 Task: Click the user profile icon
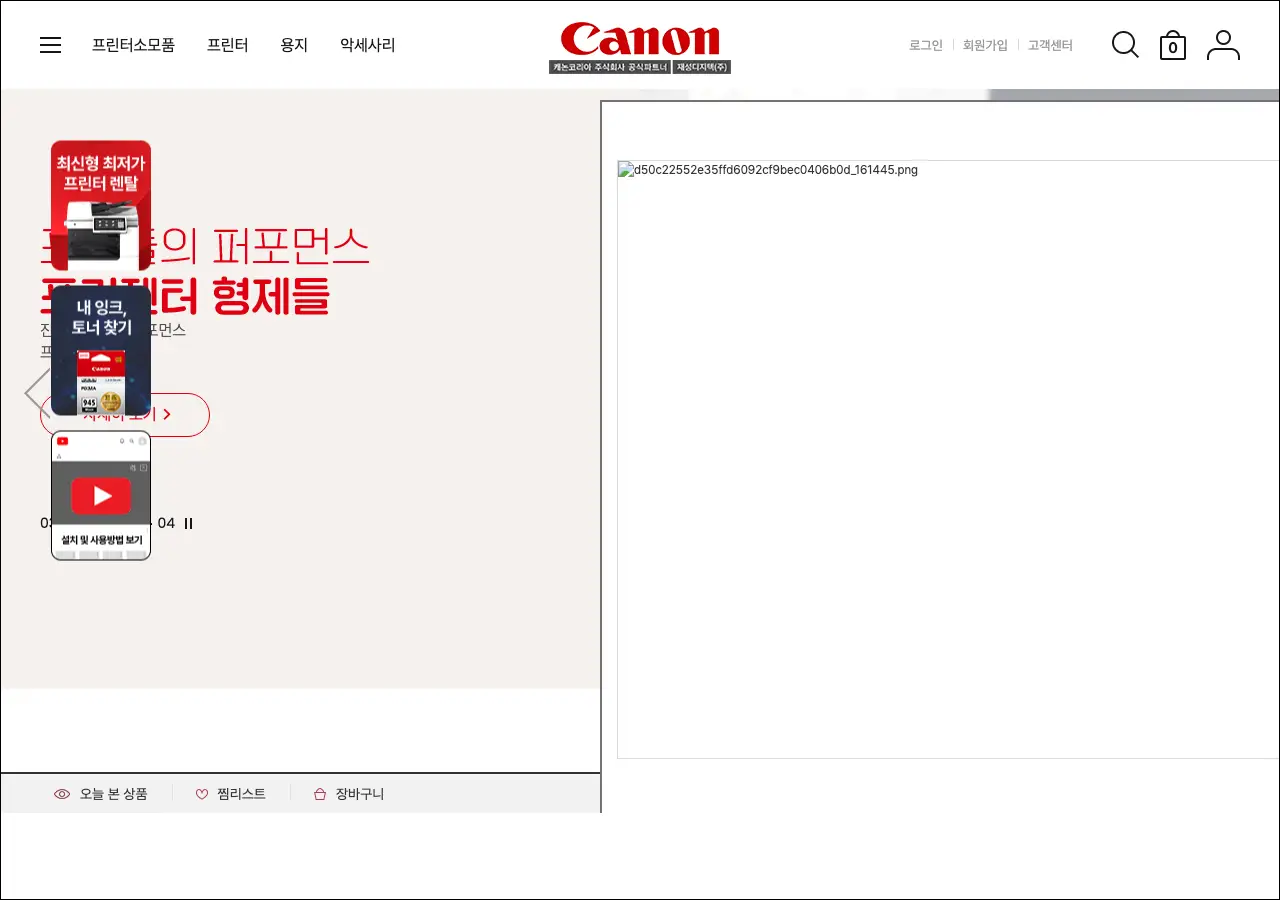(x=1223, y=45)
